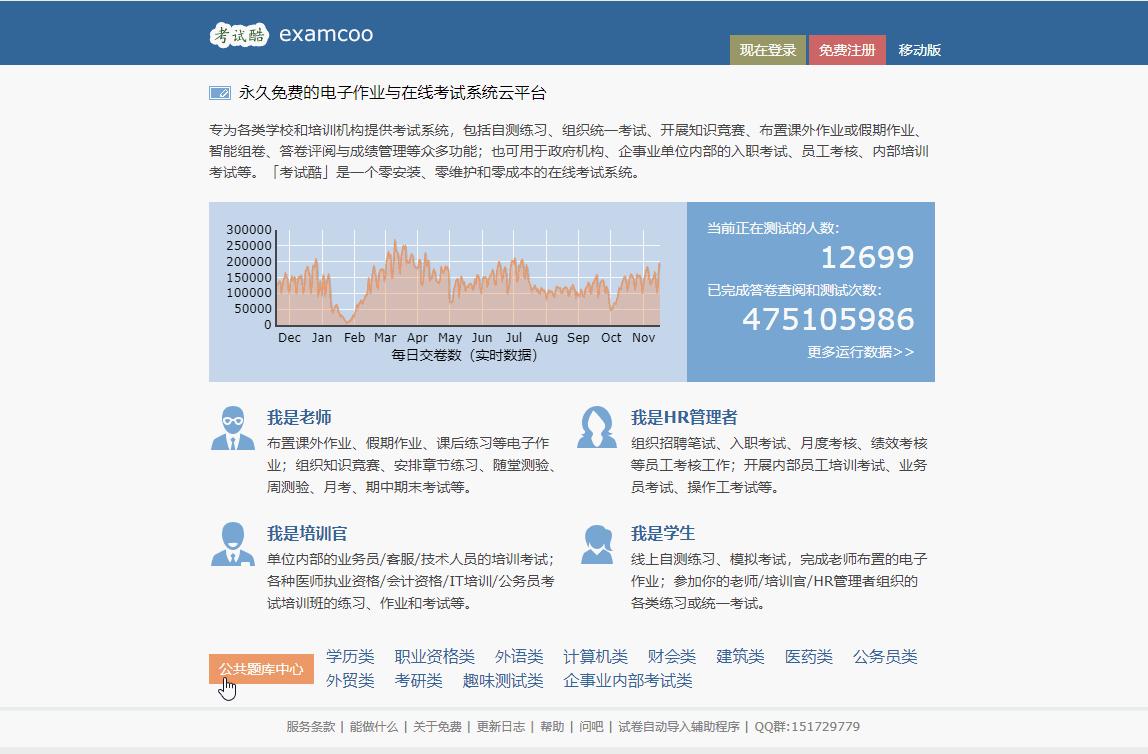
Task: Open the 免费注册 registration entry
Action: pyautogui.click(x=847, y=48)
